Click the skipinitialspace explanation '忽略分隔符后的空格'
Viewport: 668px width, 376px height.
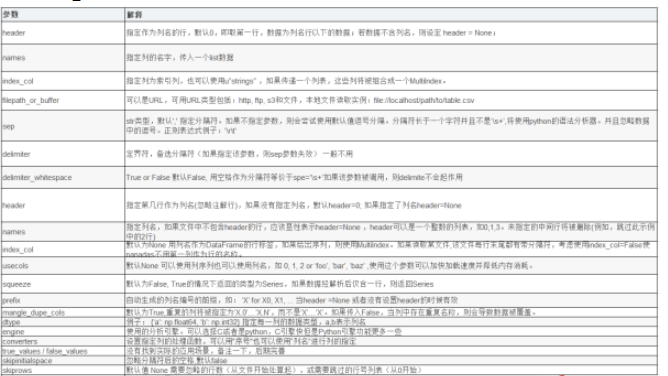pos(391,361)
